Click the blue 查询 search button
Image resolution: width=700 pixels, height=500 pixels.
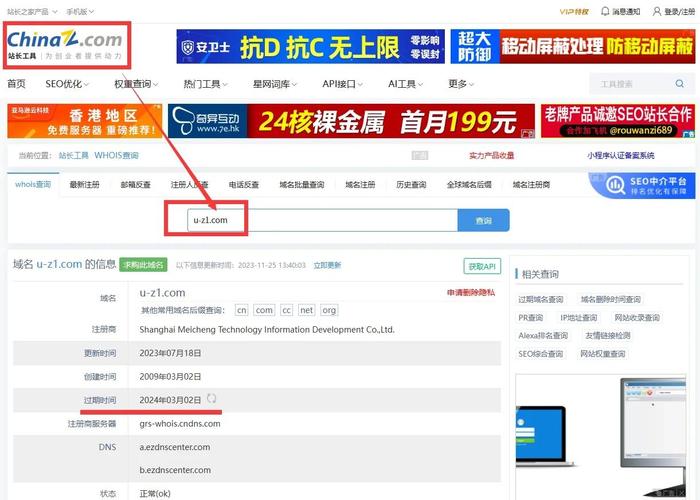click(x=483, y=221)
